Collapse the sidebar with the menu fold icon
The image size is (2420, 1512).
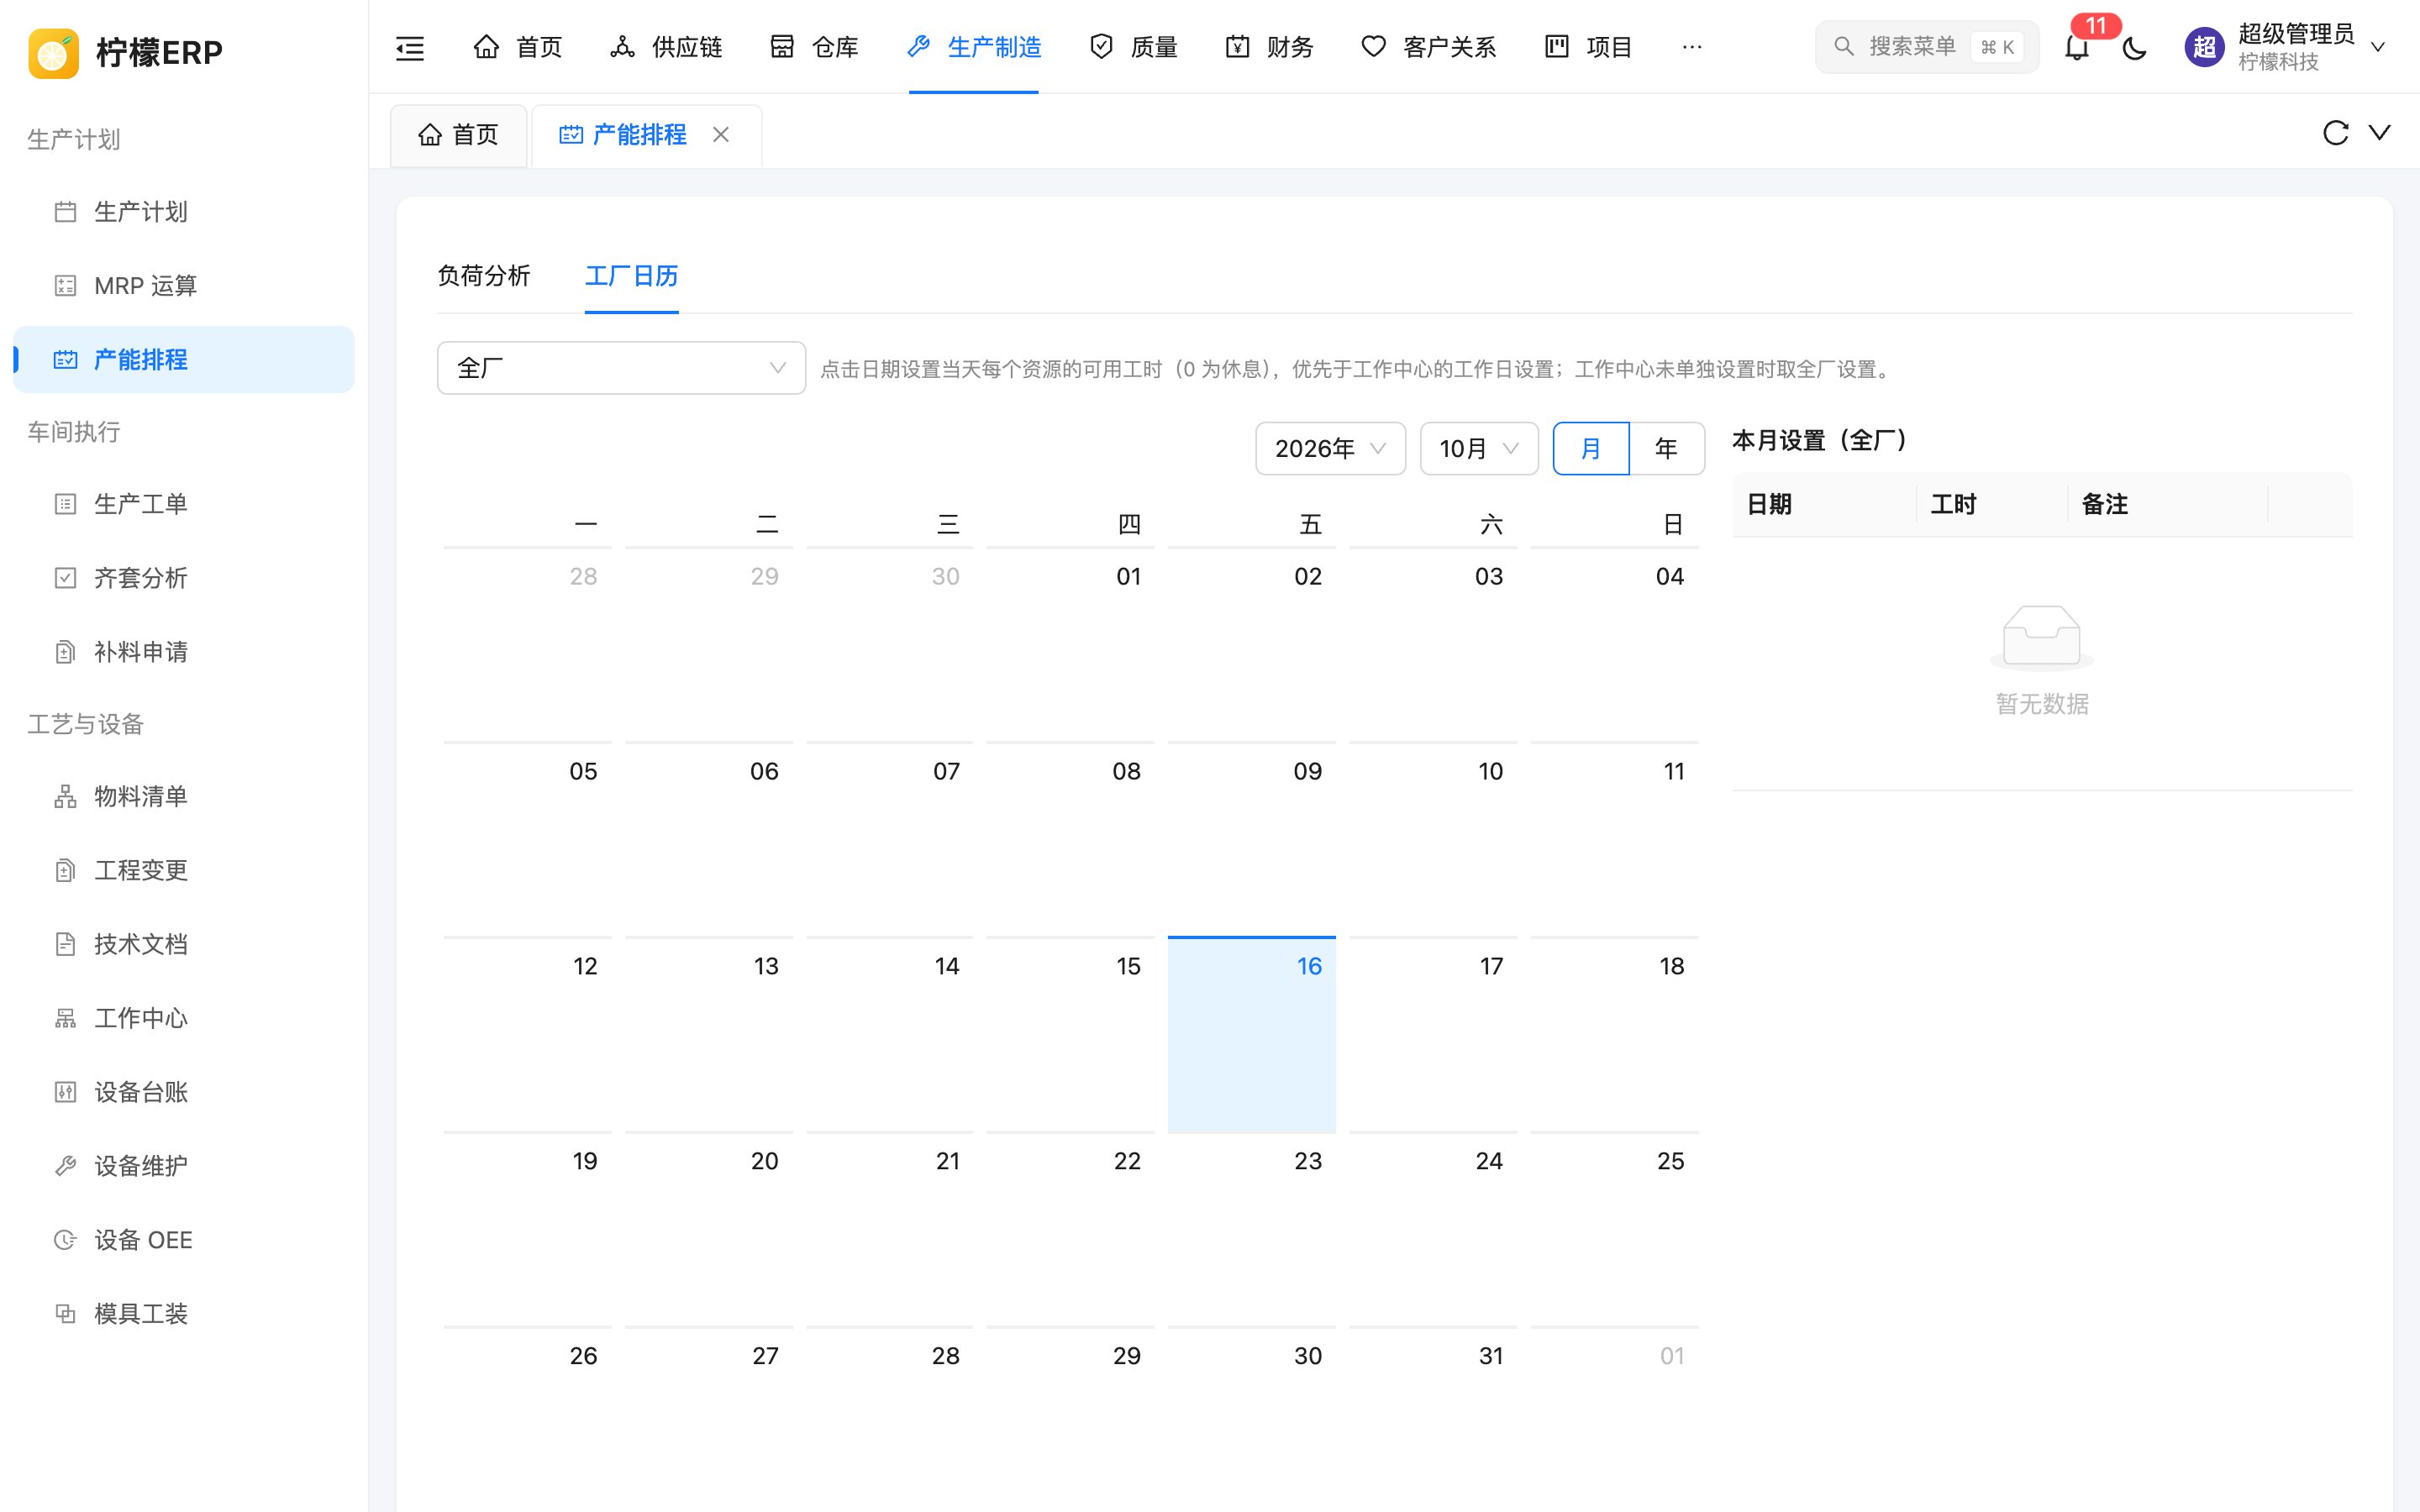point(410,47)
